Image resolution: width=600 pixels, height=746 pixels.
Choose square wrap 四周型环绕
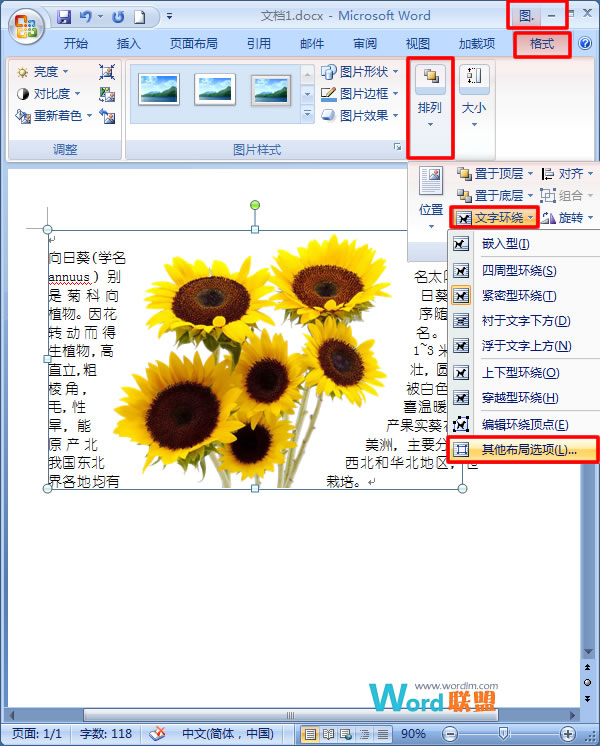click(x=519, y=271)
